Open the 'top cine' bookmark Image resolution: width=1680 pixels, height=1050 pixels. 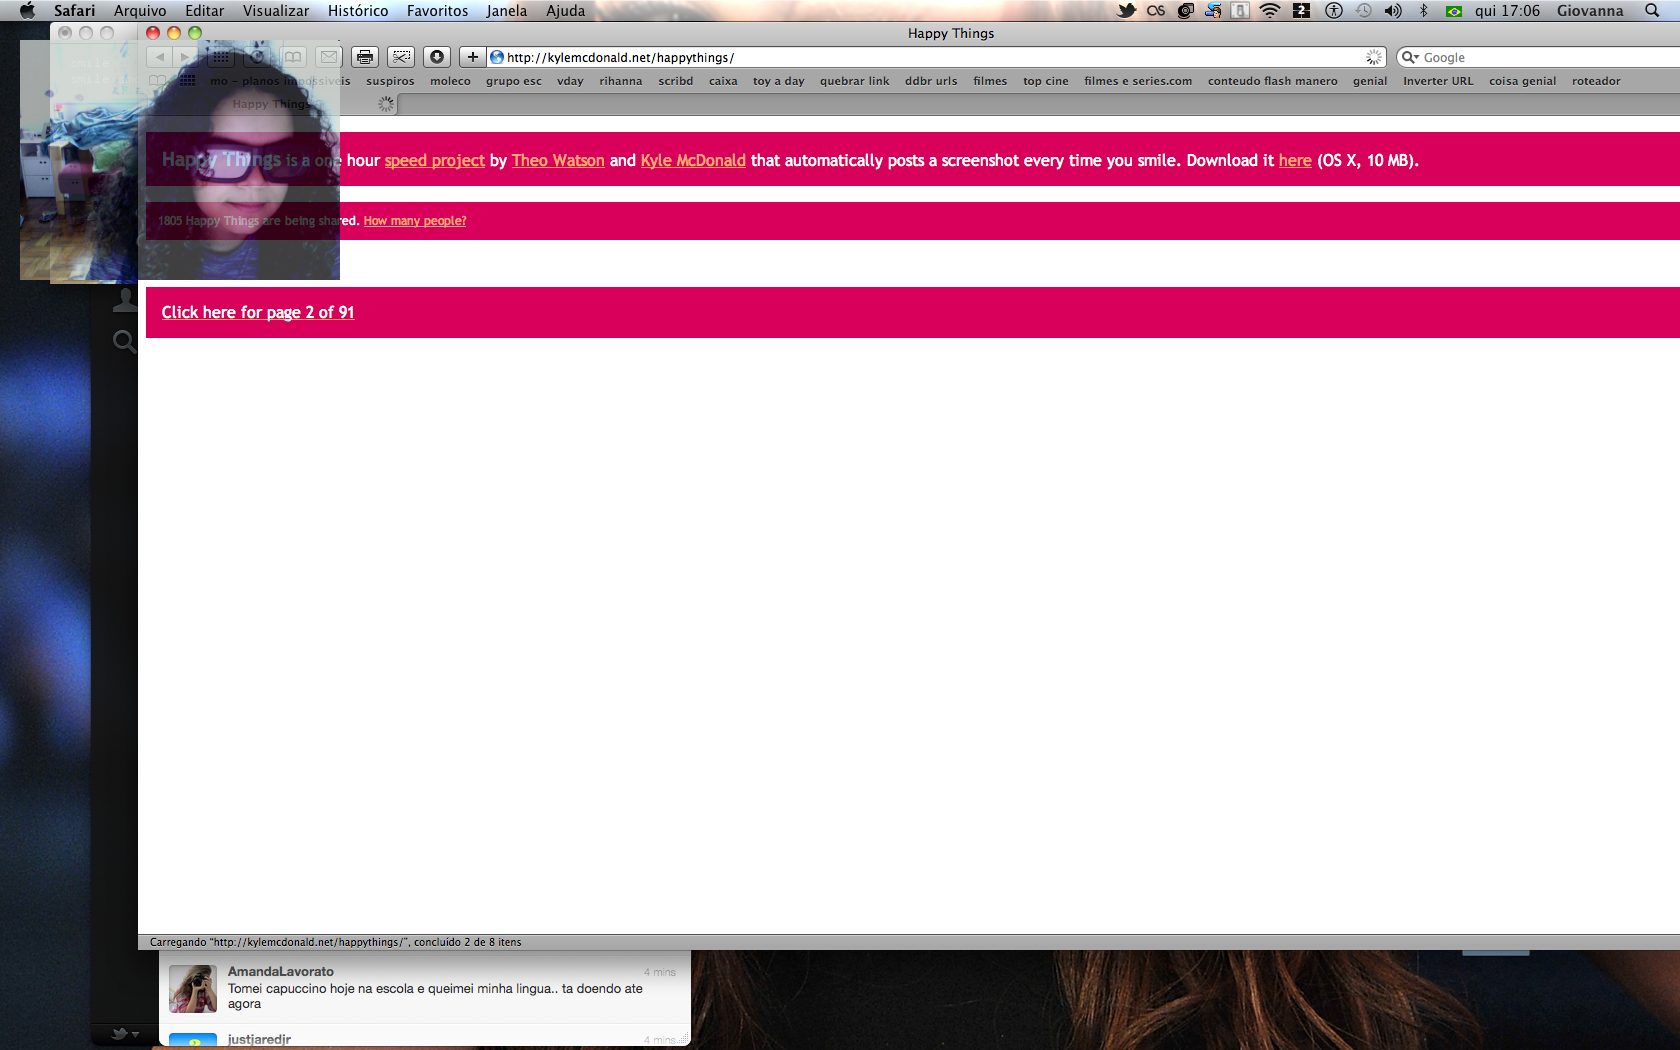pos(1046,81)
